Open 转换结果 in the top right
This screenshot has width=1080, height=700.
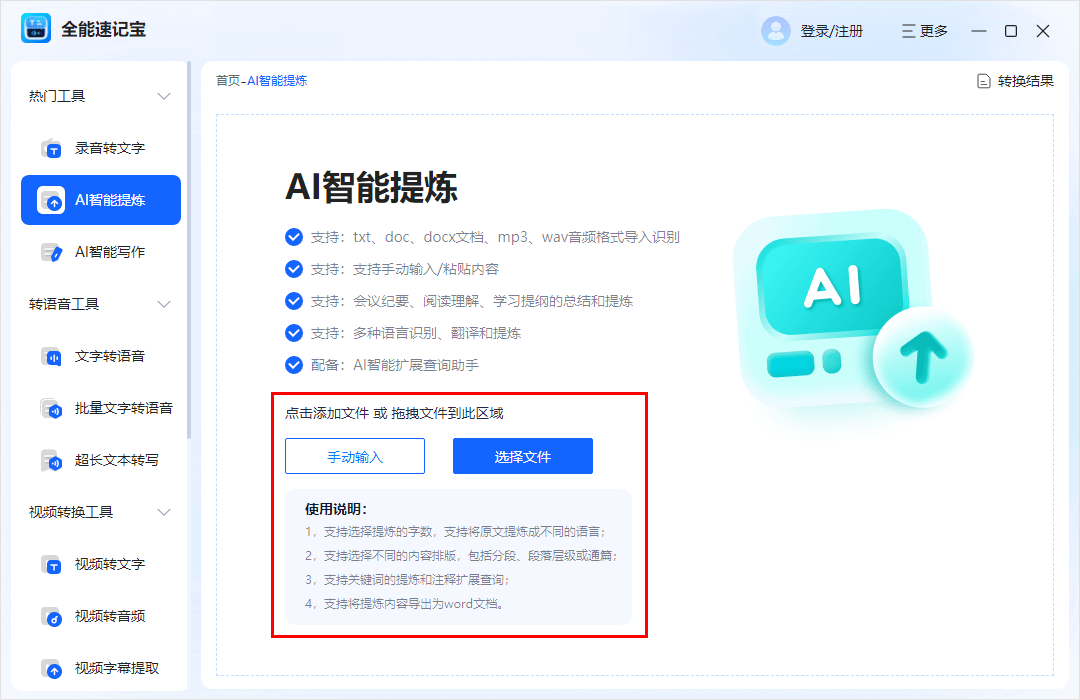1015,81
